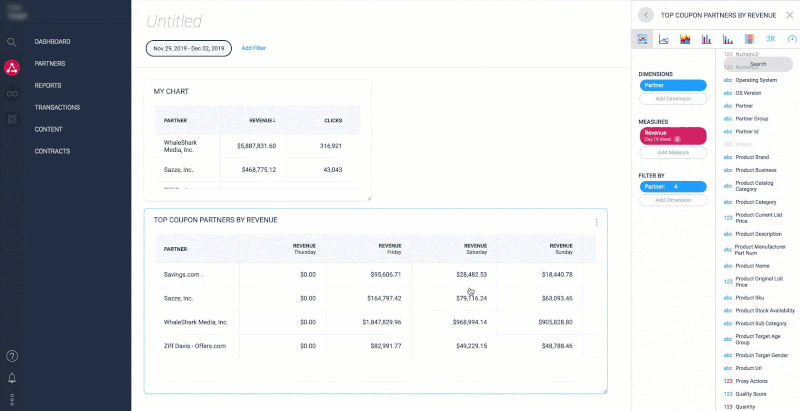Sort by Revenue column in My Chart
800x411 pixels.
coord(262,120)
